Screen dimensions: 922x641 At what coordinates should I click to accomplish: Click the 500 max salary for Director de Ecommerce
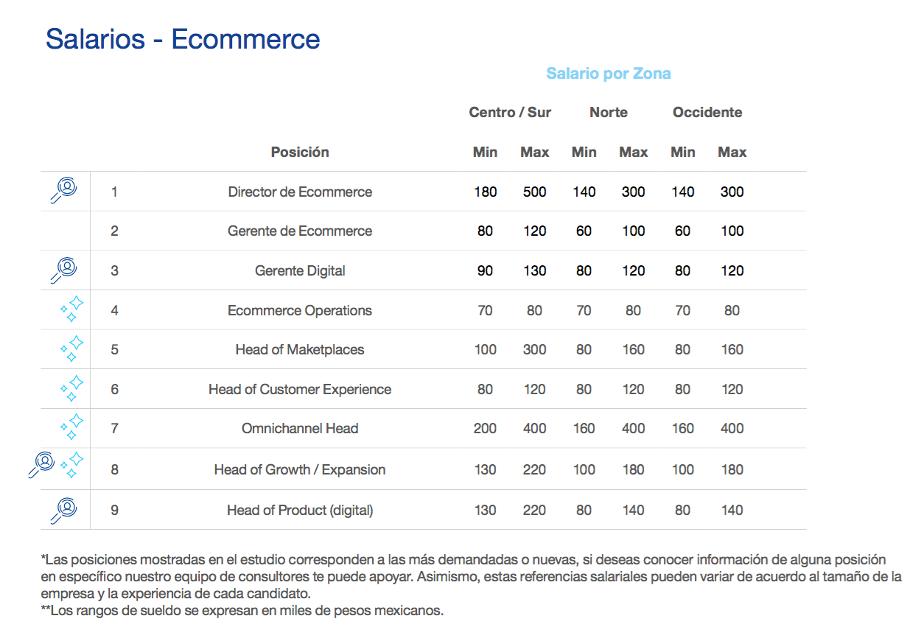535,192
